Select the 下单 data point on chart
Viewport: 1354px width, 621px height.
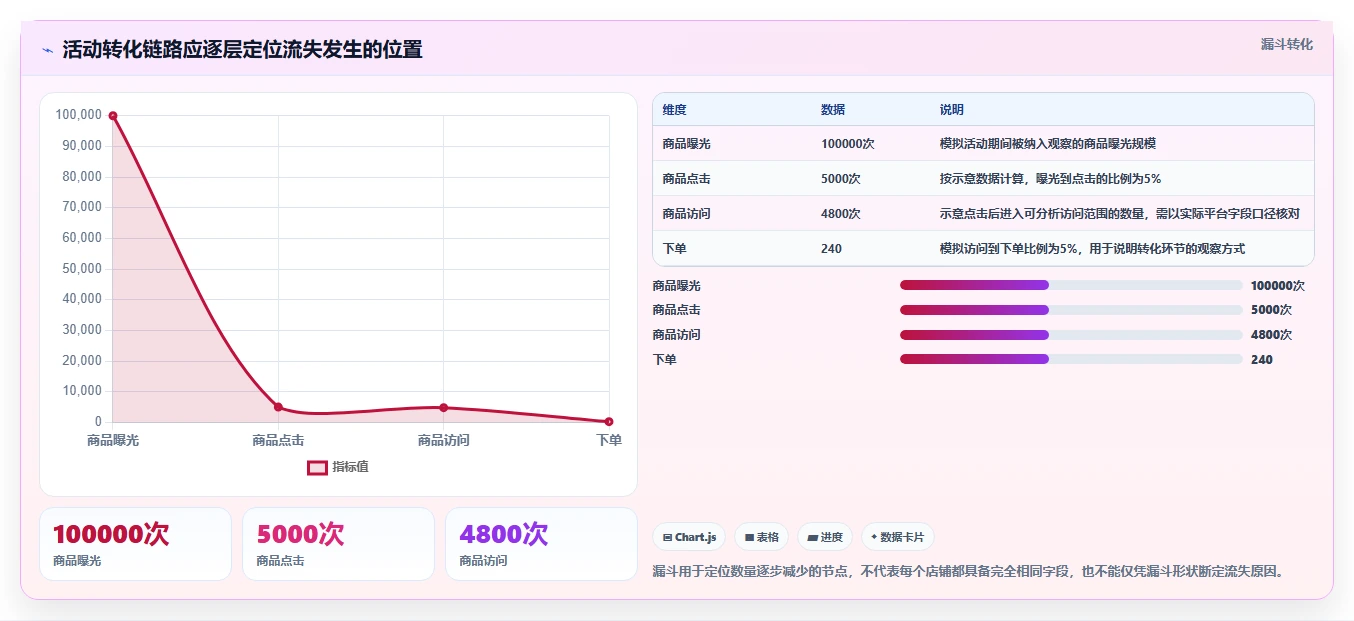coord(609,422)
